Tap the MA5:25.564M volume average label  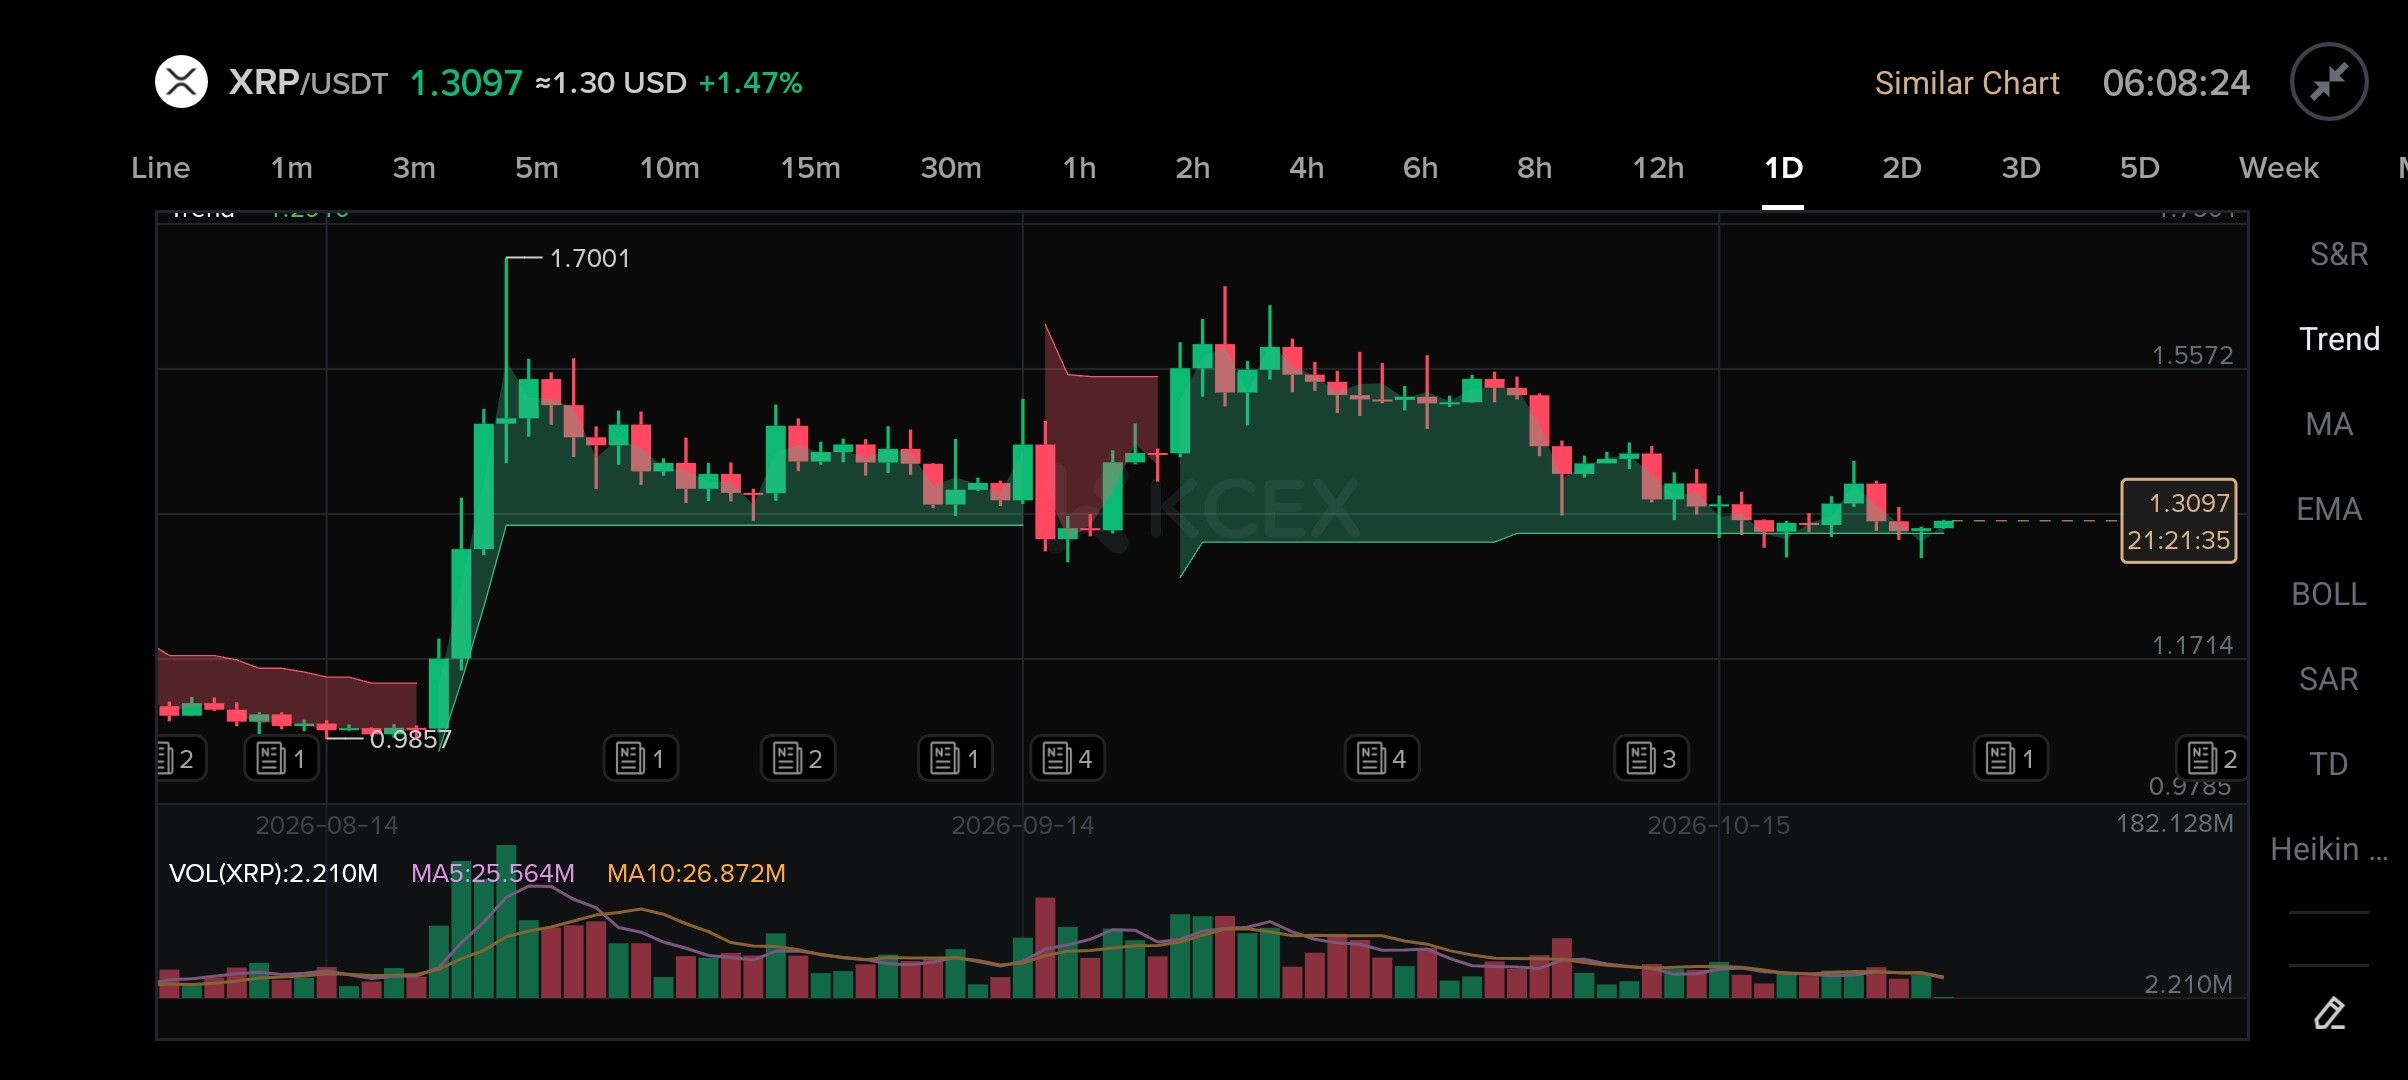click(x=493, y=873)
